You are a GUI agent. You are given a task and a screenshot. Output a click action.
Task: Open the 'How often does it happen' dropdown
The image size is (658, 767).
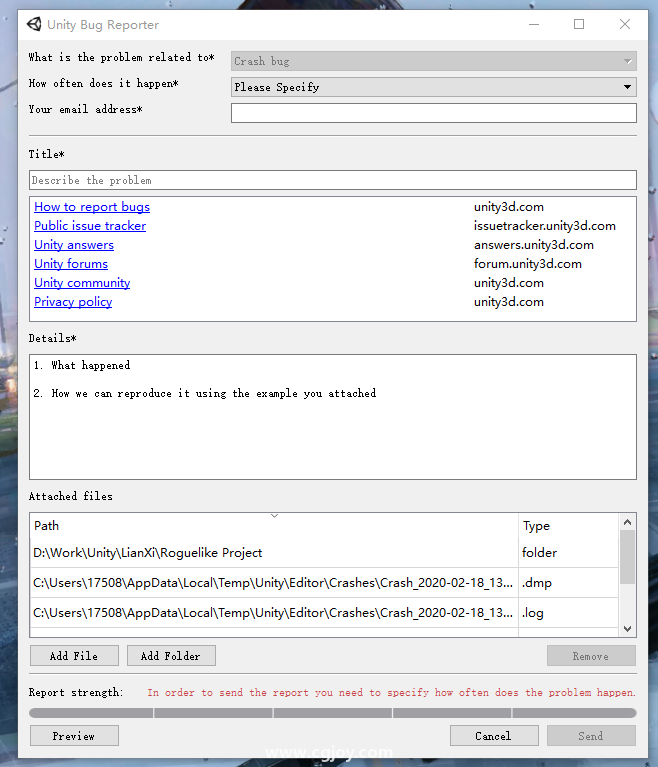pos(433,87)
